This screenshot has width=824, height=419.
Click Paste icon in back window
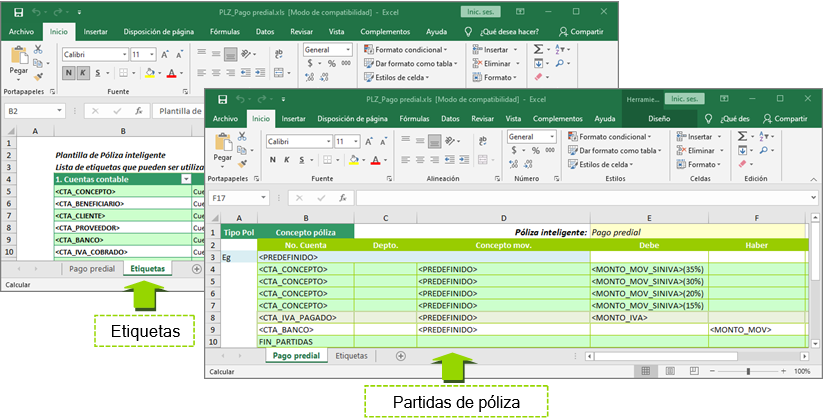[19, 55]
